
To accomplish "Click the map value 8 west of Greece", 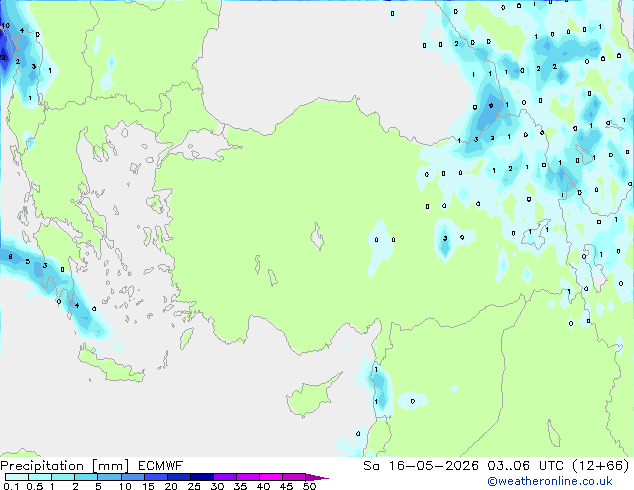I will 10,257.
